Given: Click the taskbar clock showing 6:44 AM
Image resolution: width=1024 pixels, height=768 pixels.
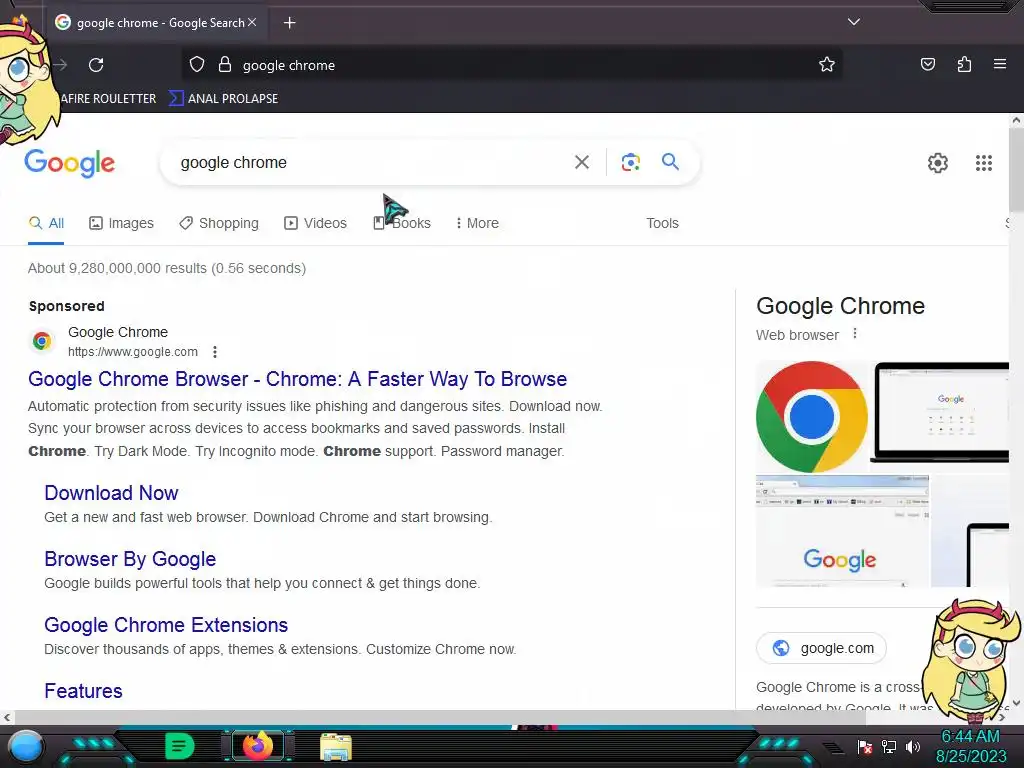Looking at the screenshot, I should (x=970, y=737).
